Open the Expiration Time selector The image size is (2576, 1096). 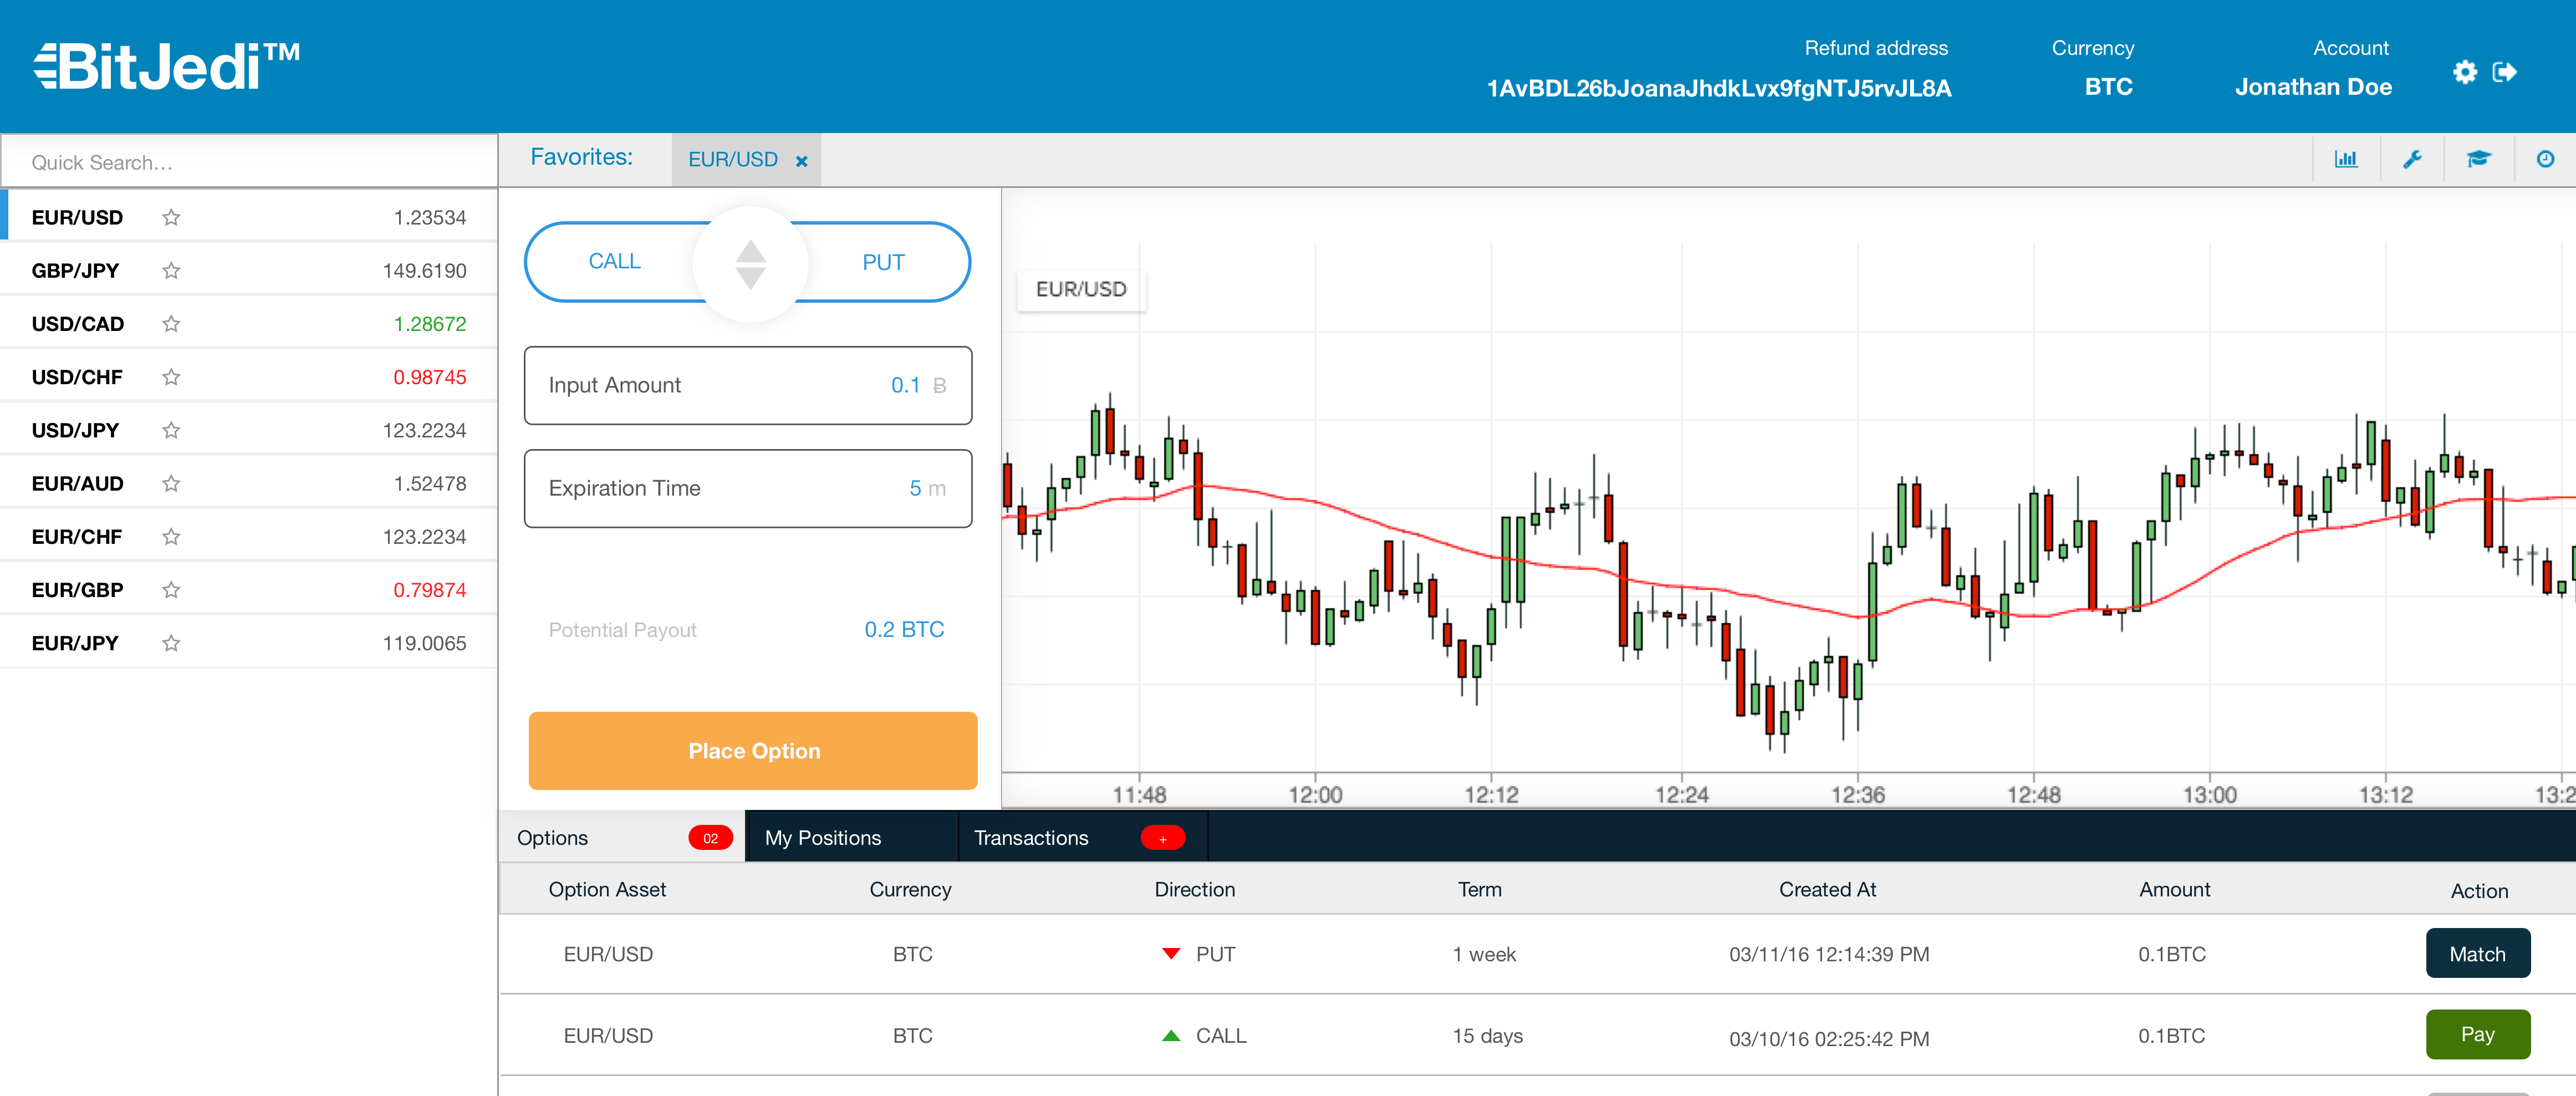748,488
